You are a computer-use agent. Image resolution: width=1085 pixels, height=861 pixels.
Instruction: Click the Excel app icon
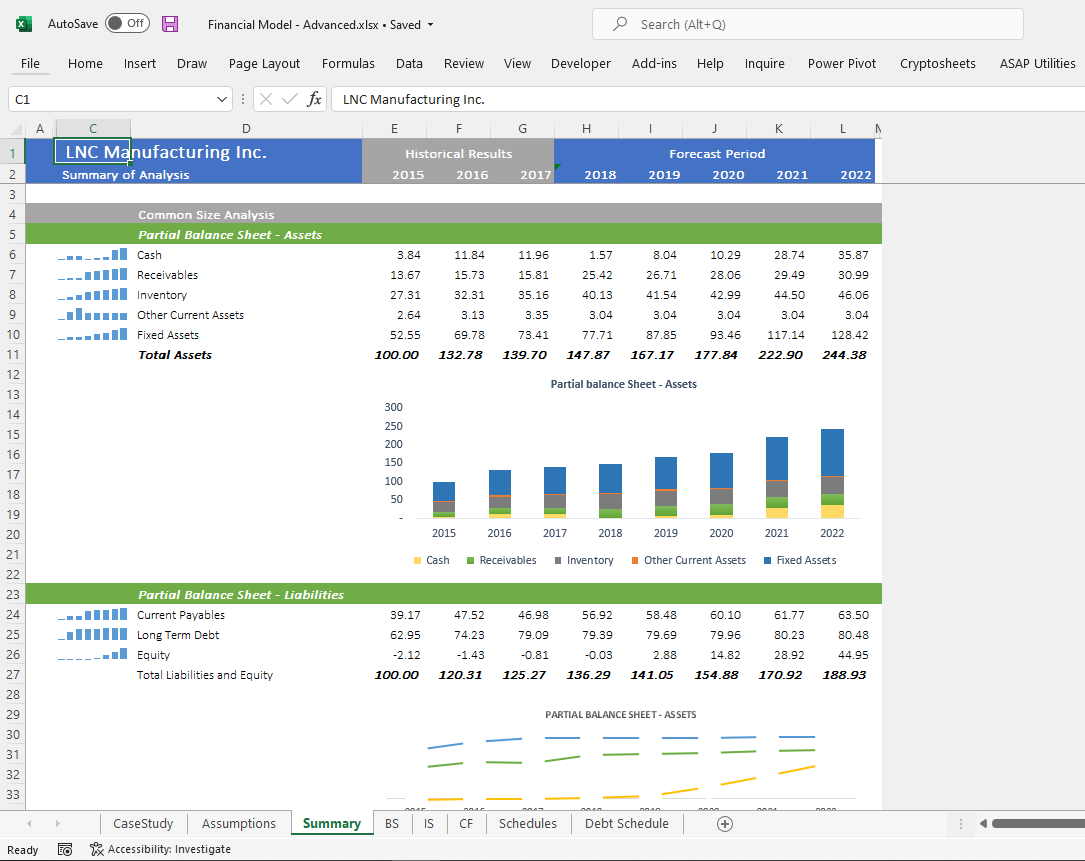coord(24,24)
